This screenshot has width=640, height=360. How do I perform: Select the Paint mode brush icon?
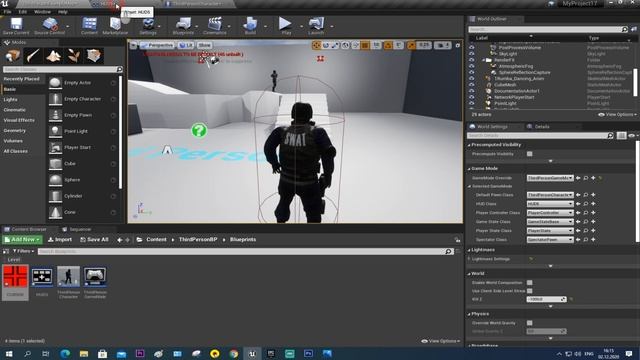click(33, 56)
